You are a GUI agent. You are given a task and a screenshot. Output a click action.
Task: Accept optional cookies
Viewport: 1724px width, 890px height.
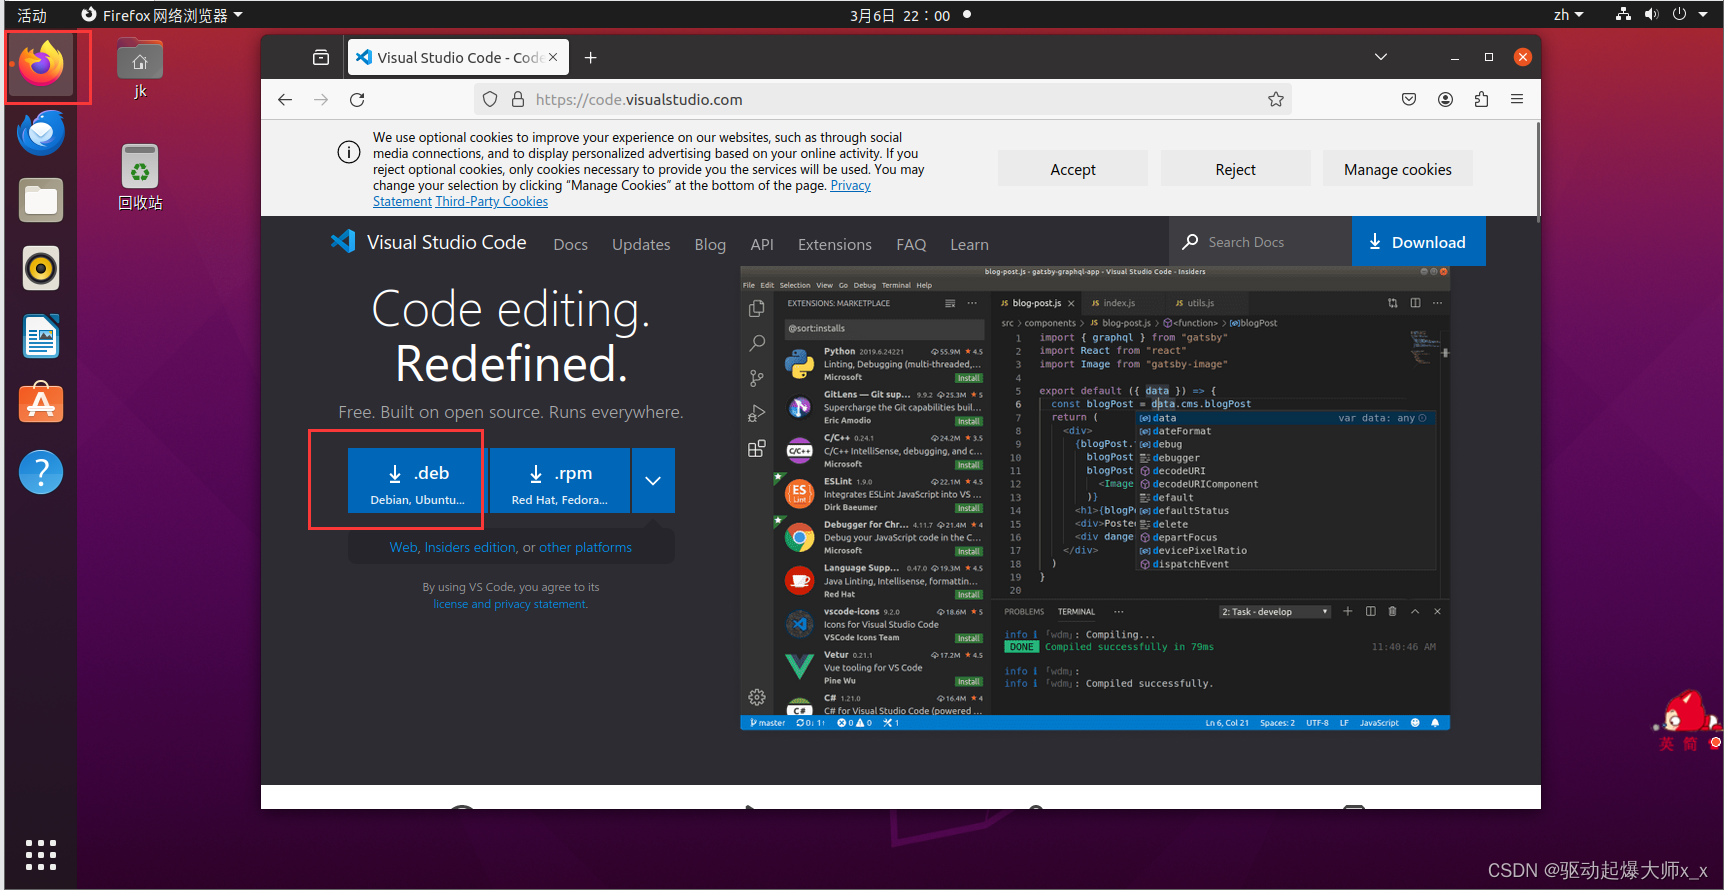coord(1073,169)
